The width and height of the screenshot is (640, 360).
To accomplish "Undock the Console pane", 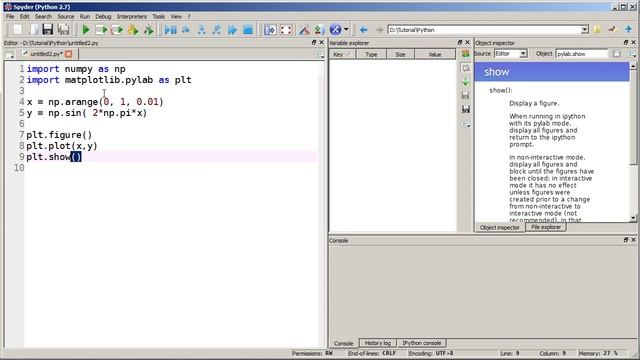I will [x=626, y=240].
